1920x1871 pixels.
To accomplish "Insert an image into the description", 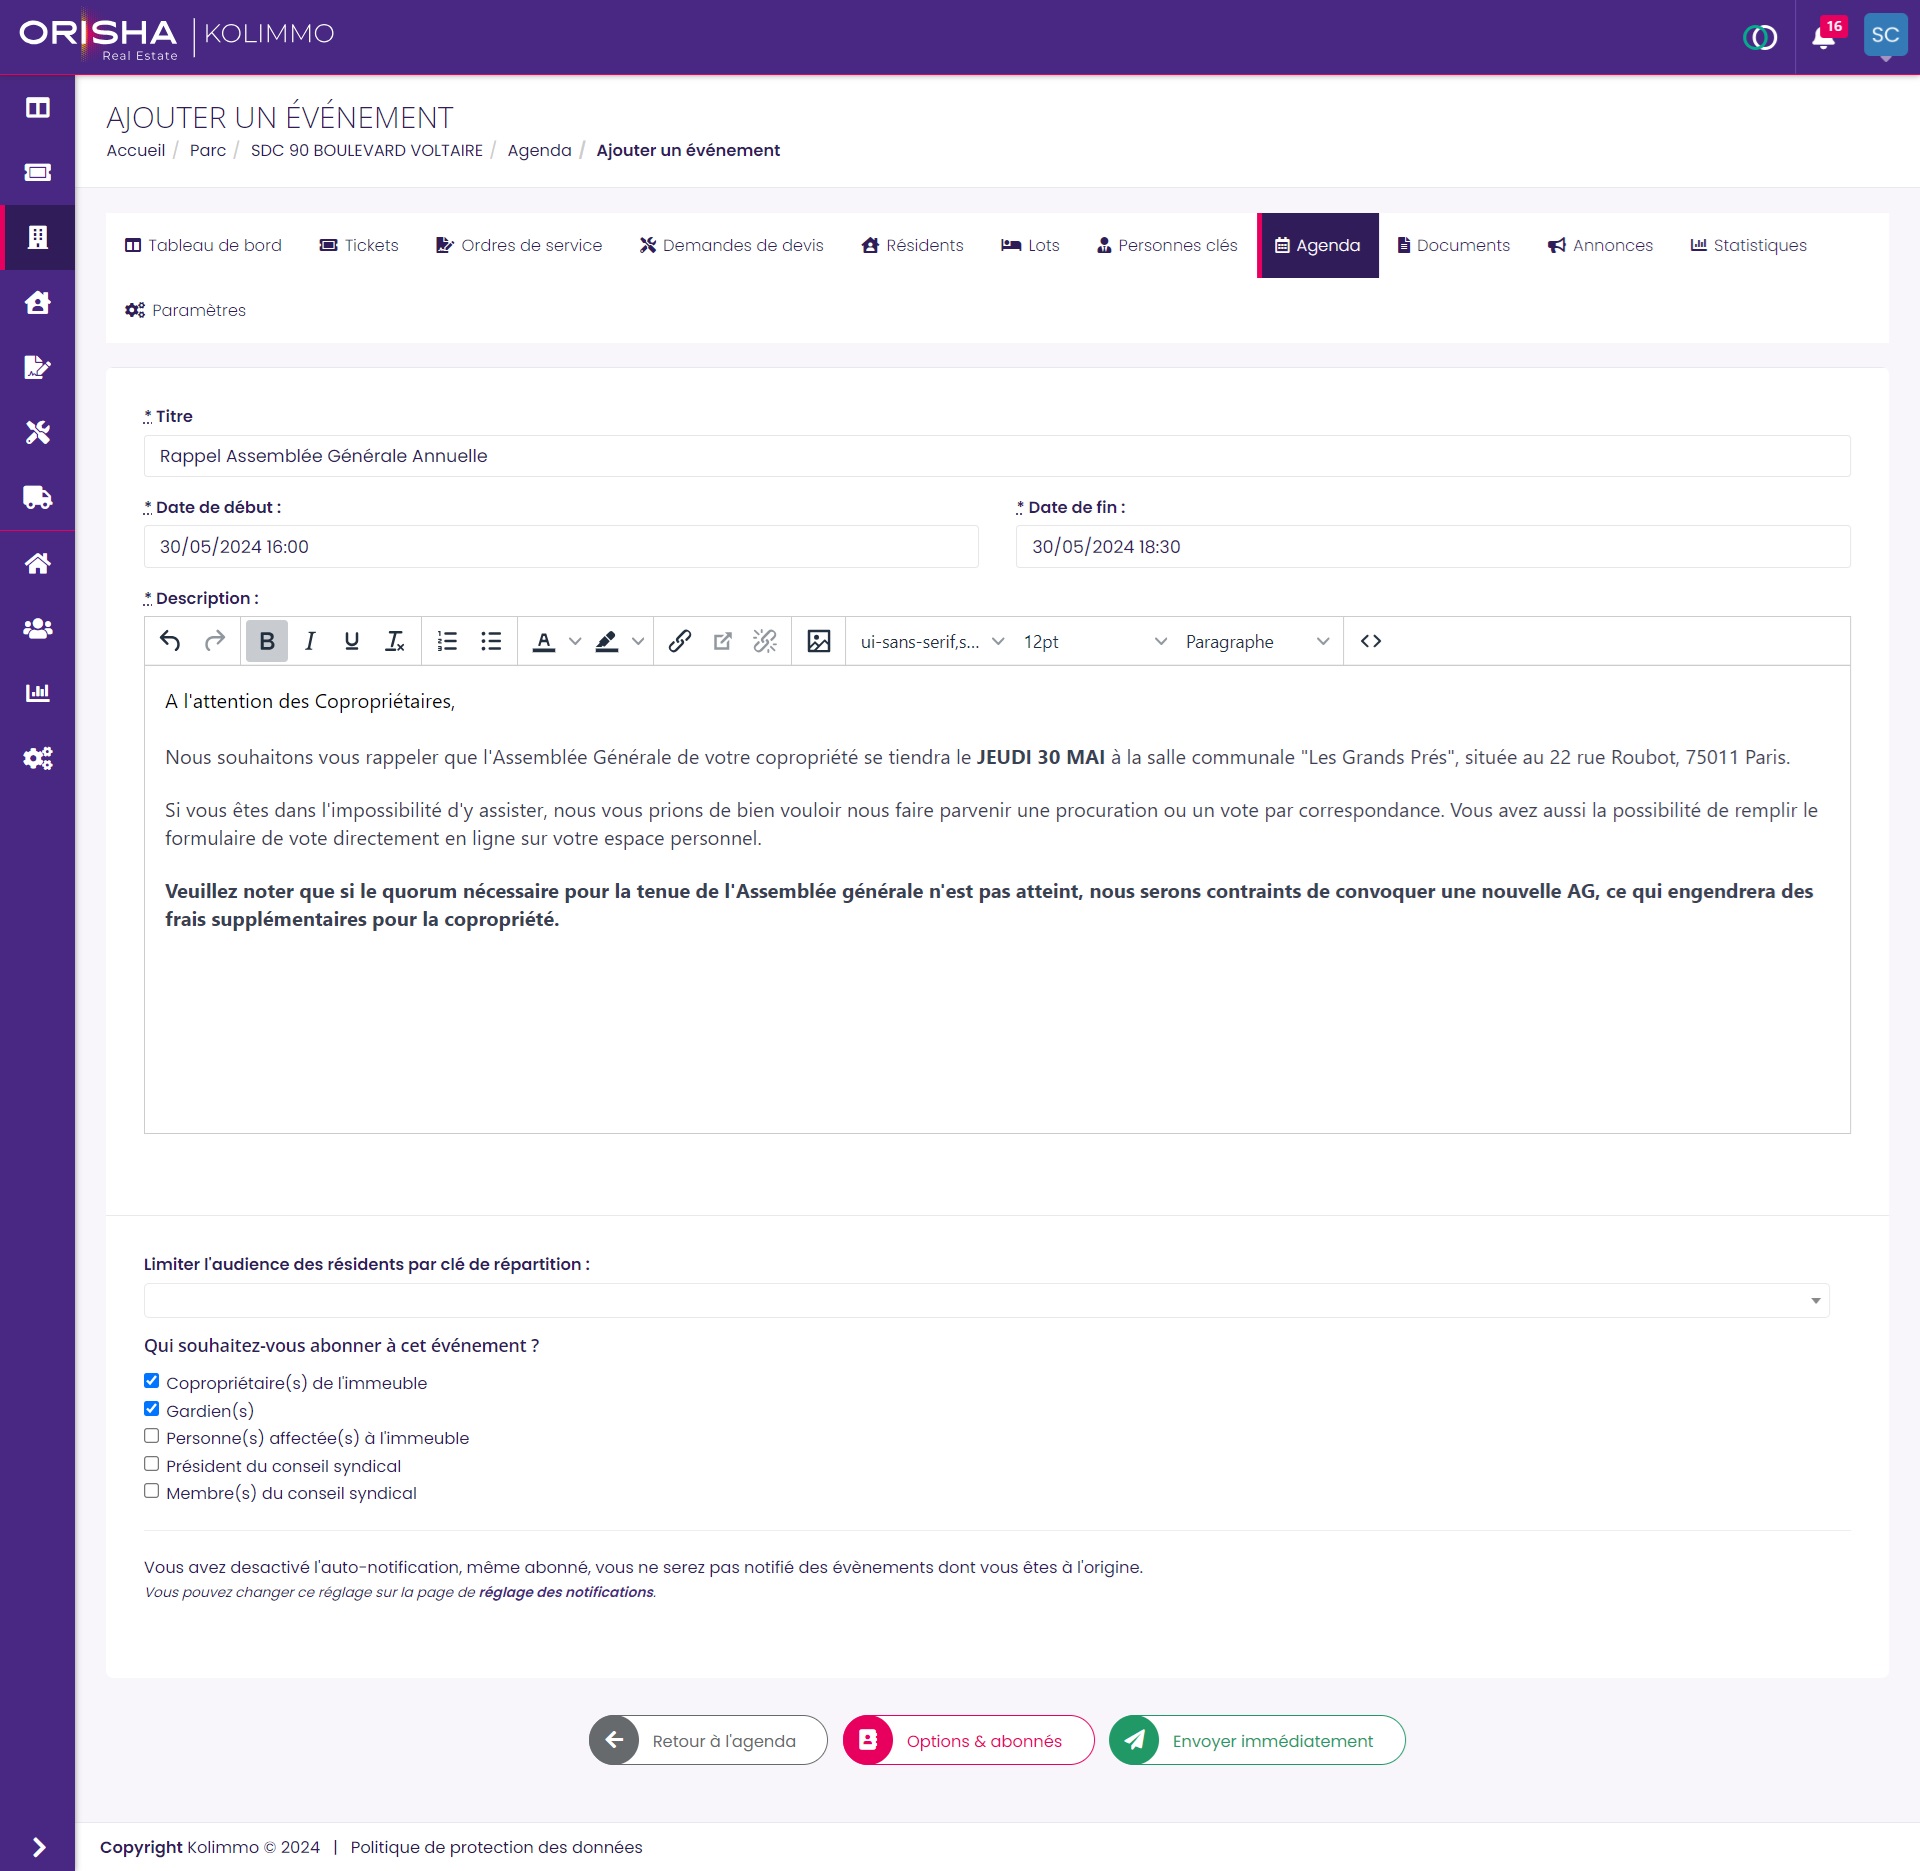I will (819, 641).
